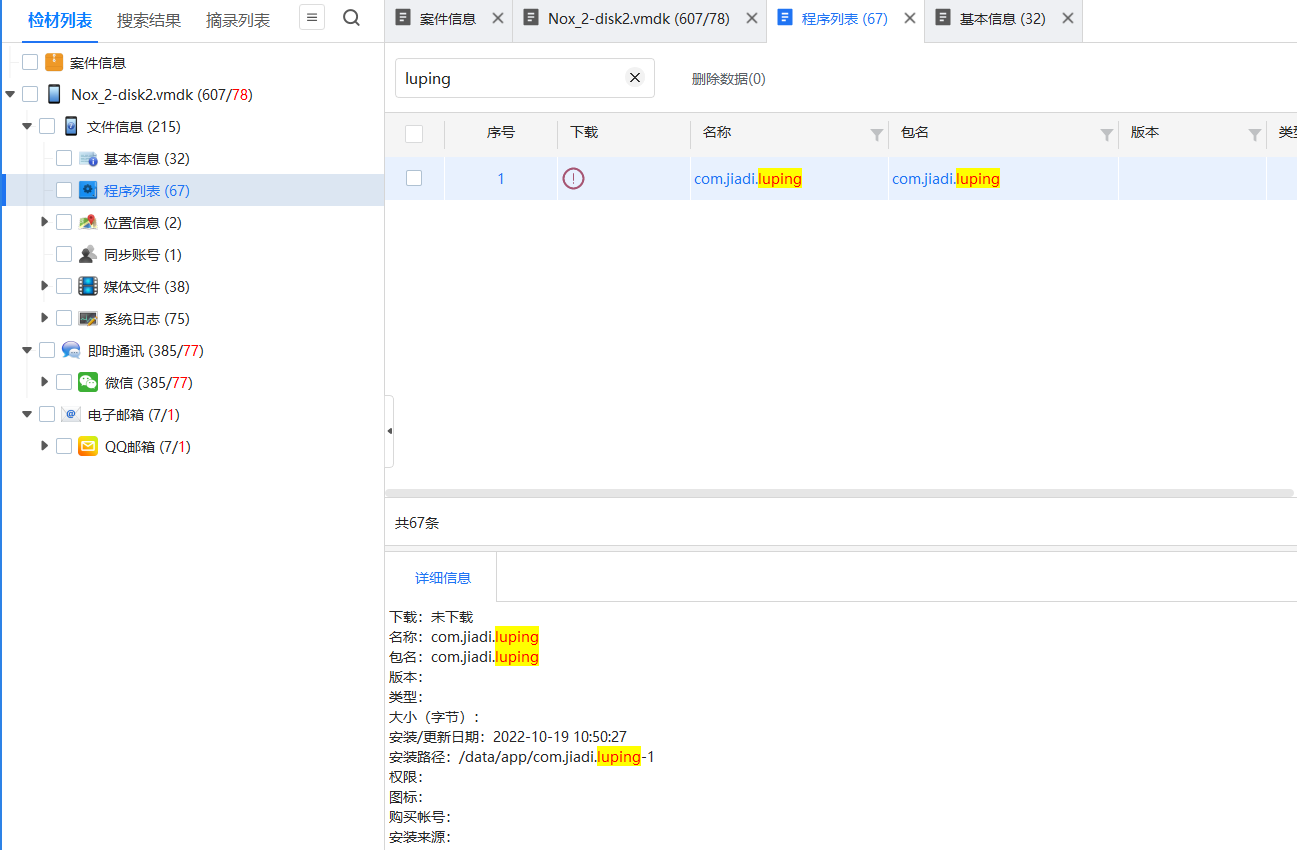Click the 程序列表 gear icon in tree

(x=88, y=190)
